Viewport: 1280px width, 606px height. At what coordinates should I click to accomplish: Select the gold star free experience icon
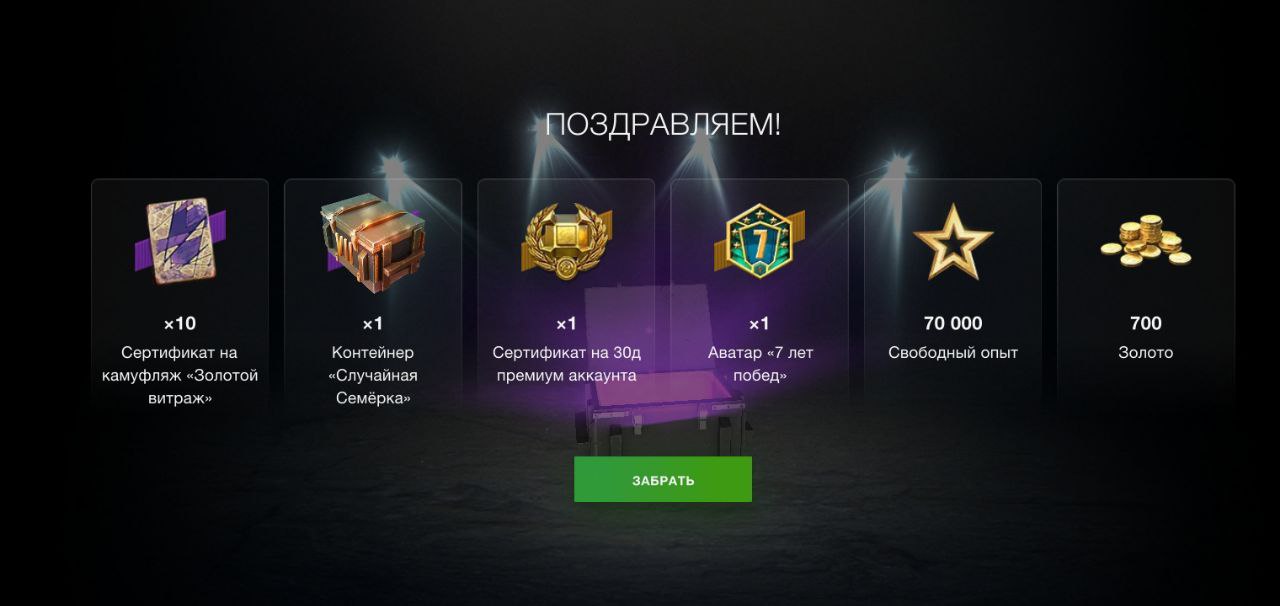pyautogui.click(x=953, y=241)
